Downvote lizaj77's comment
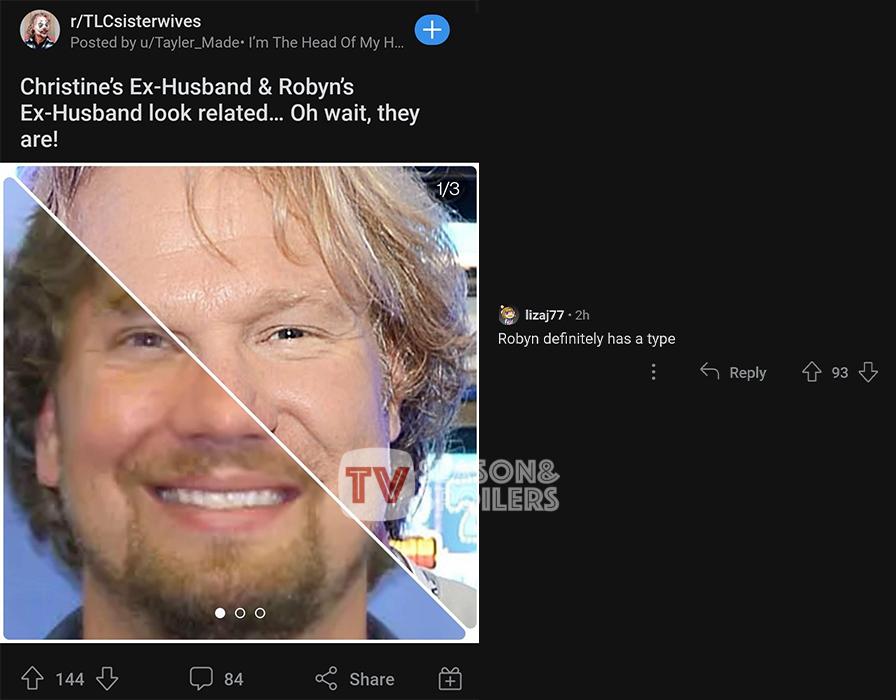Viewport: 896px width, 700px height. (868, 372)
